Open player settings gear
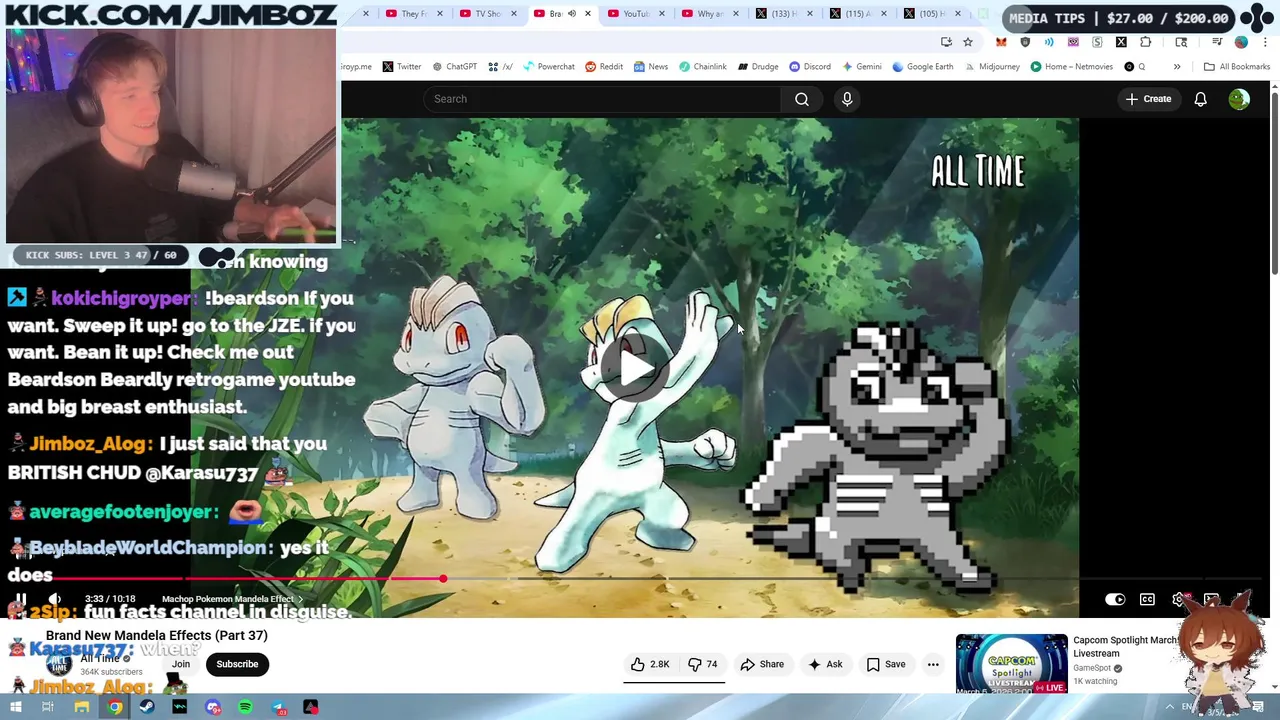1280x720 pixels. click(1179, 599)
